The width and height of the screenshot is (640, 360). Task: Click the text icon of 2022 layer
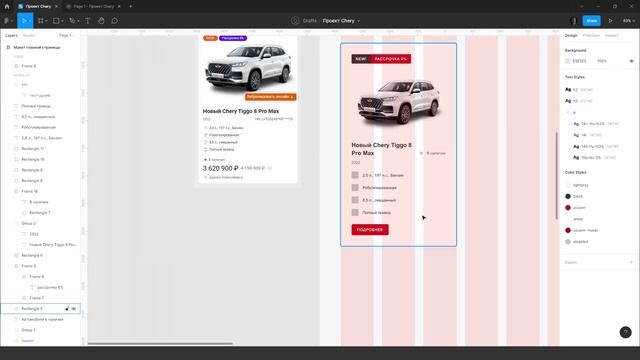24,234
